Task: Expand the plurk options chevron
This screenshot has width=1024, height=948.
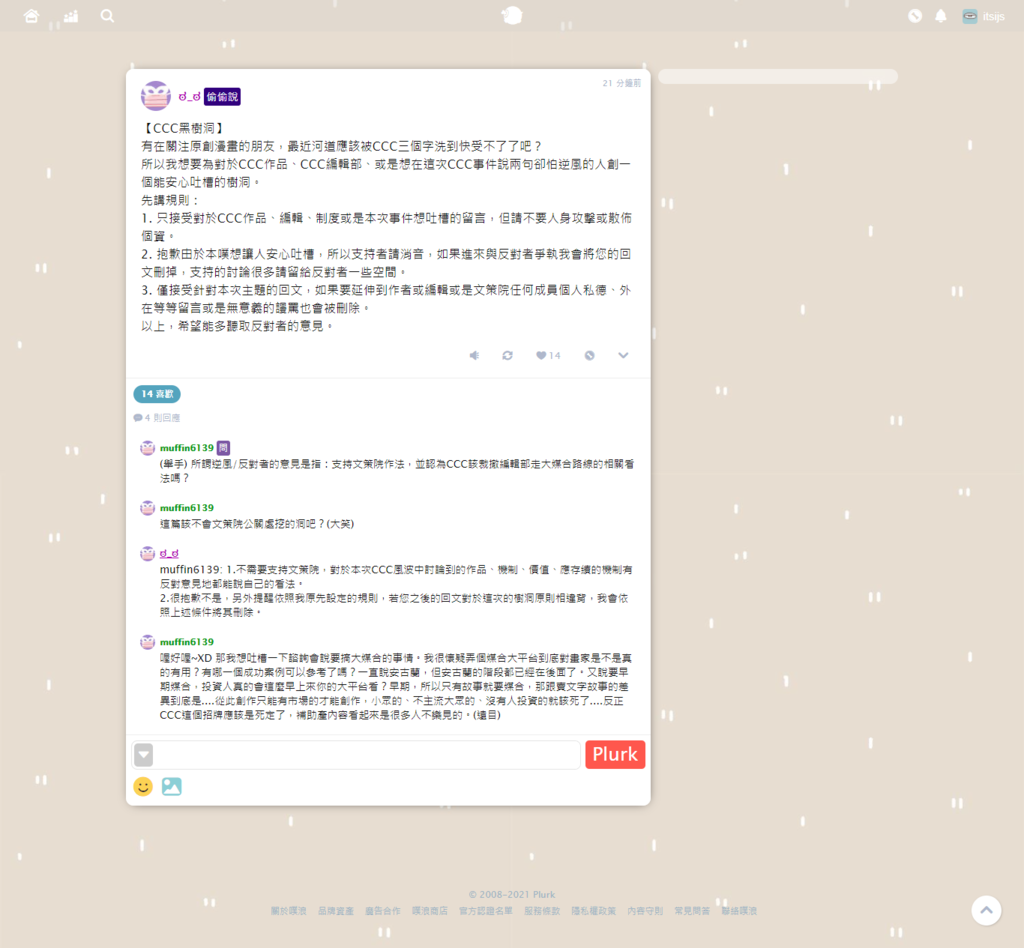Action: point(623,355)
